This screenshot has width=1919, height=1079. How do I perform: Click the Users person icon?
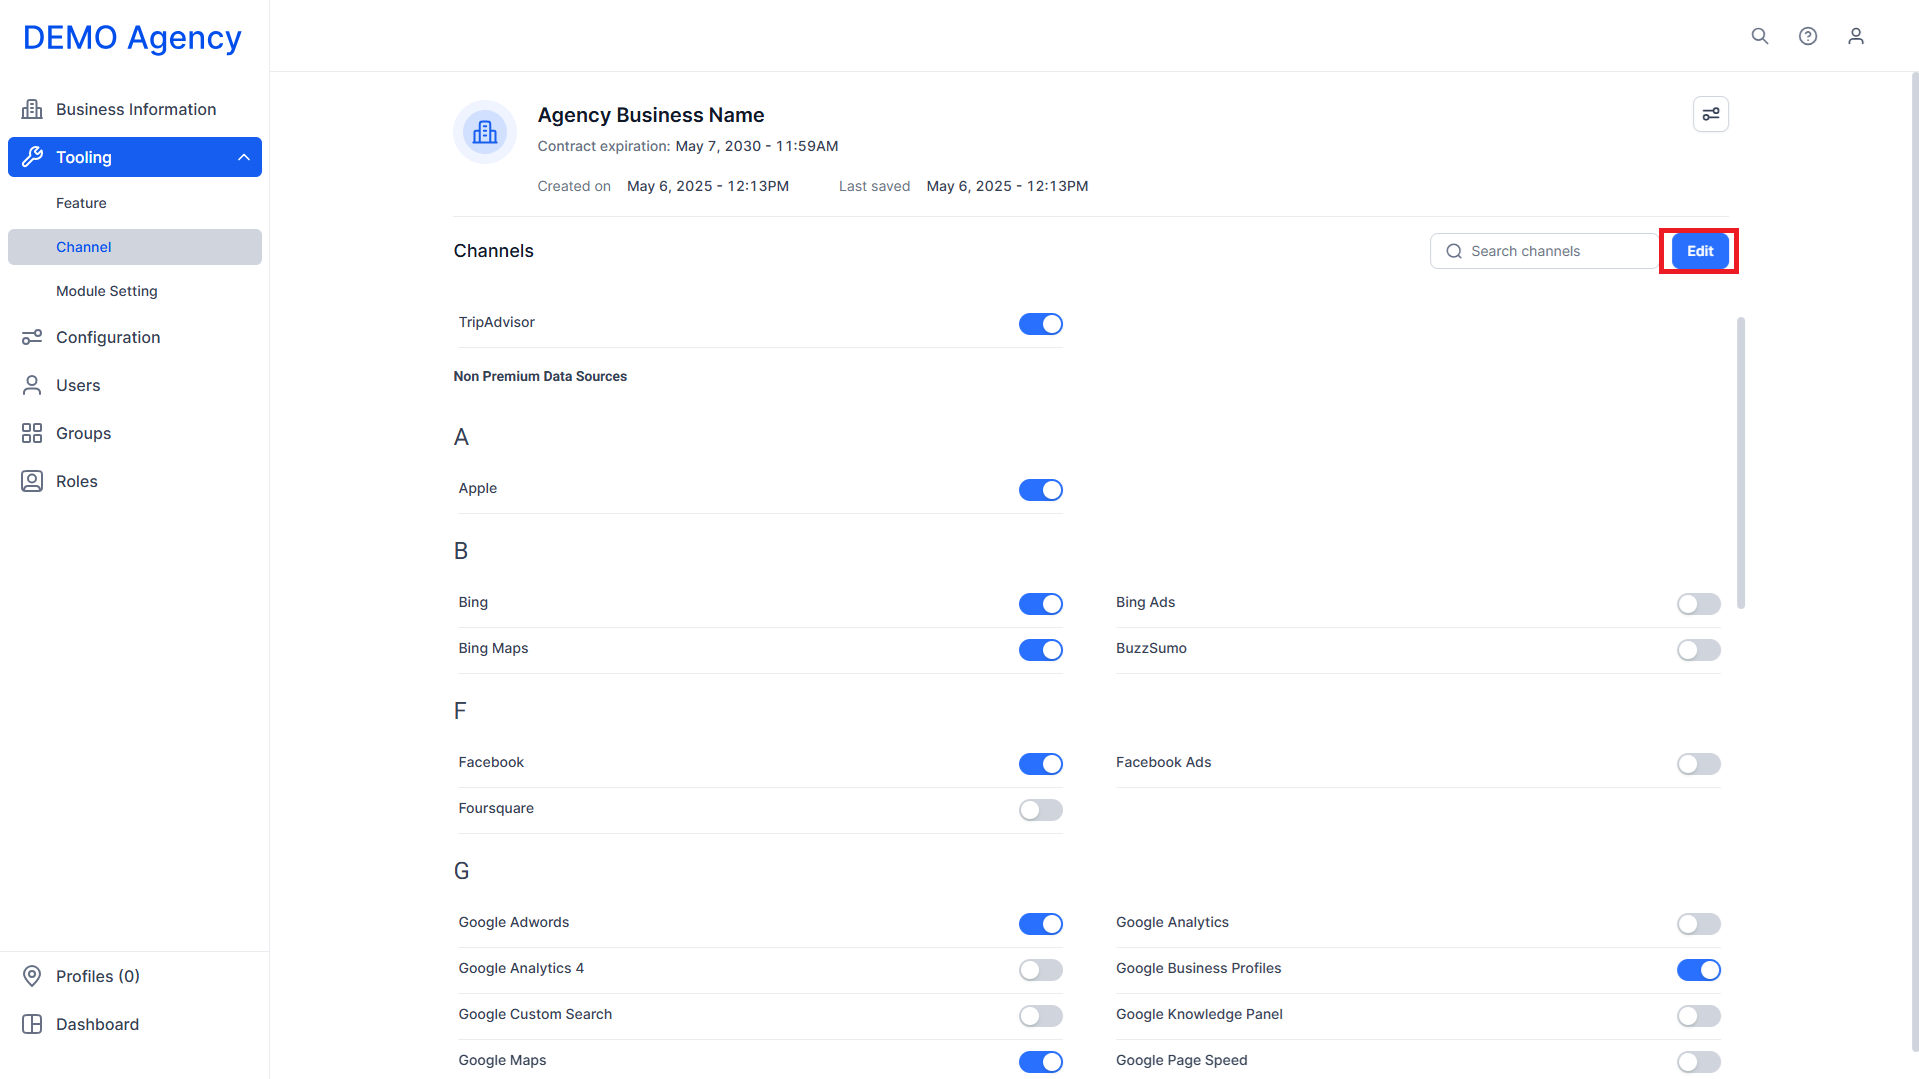pyautogui.click(x=32, y=385)
